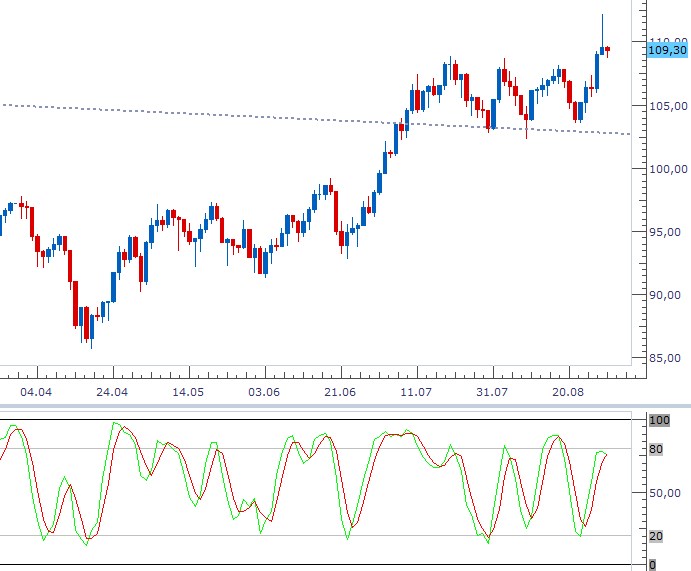
Task: Click the divider between price and oscillator panels
Action: coord(345,406)
